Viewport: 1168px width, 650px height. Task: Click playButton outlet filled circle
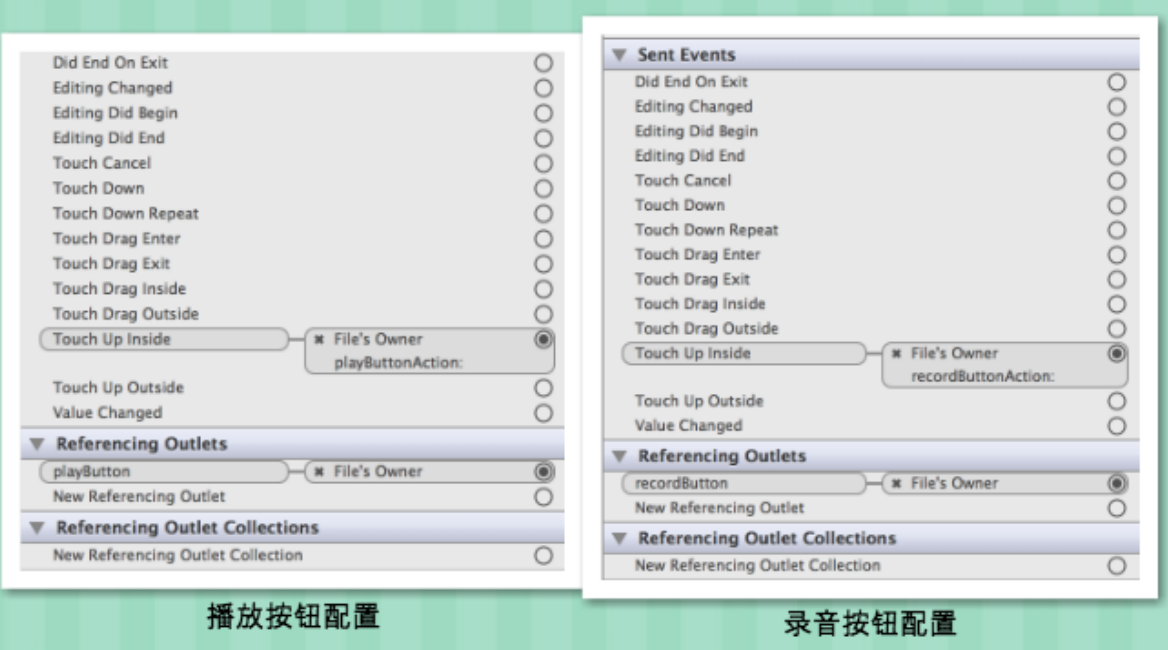pos(543,472)
